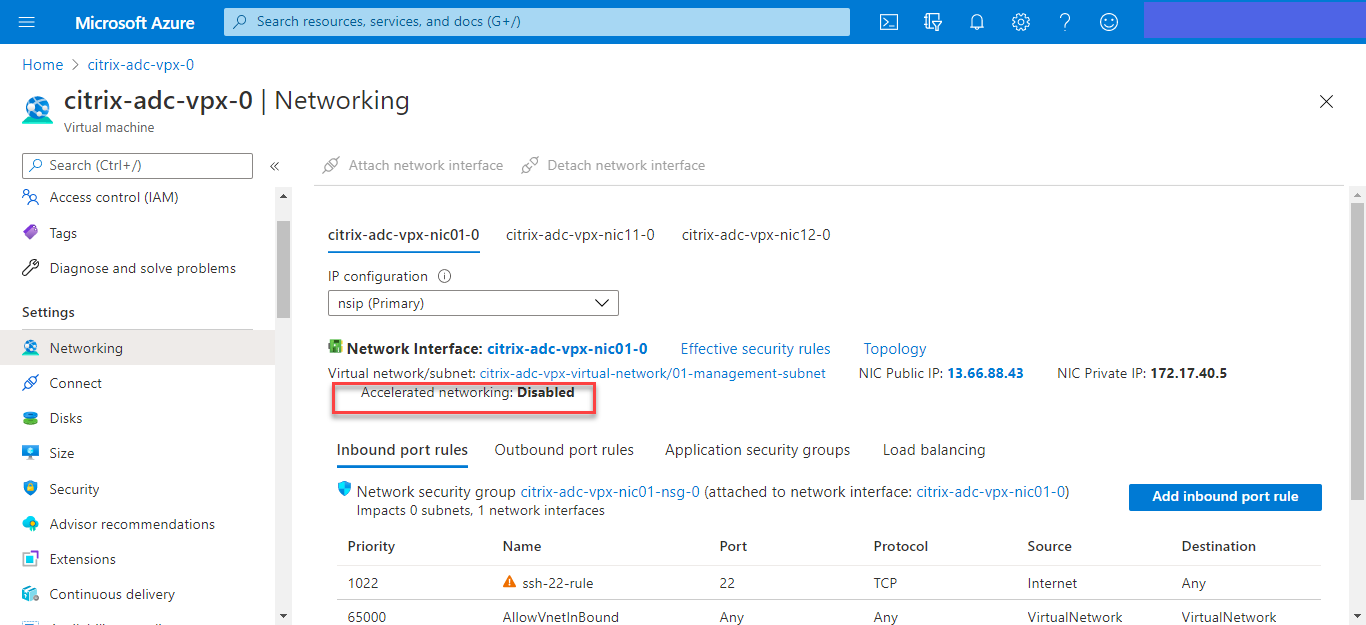Viewport: 1366px width, 625px height.
Task: Click the Security shield icon in sidebar
Action: [31, 489]
